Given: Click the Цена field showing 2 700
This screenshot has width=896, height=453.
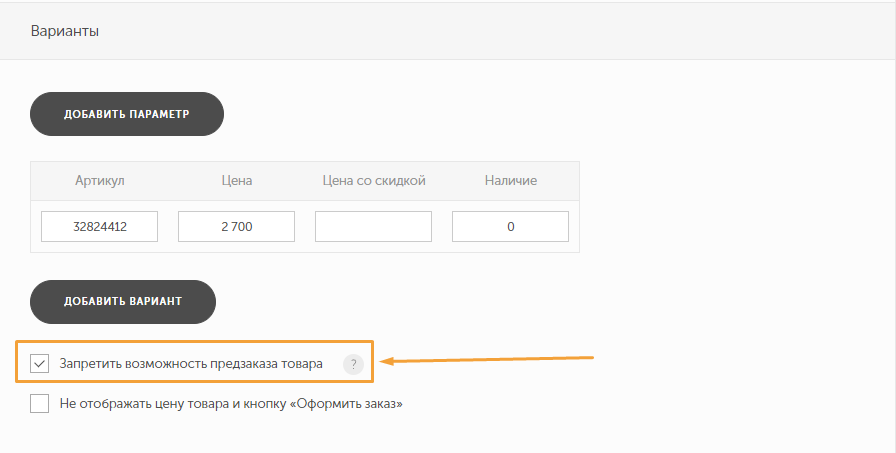Looking at the screenshot, I should tap(236, 227).
